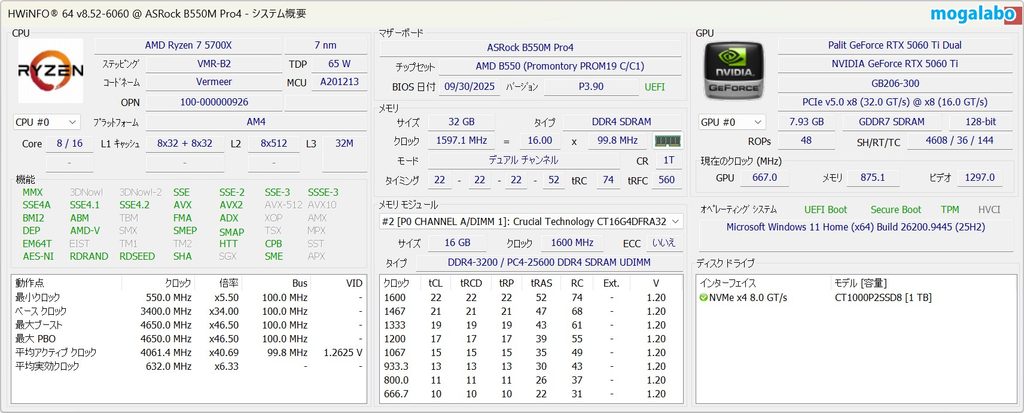Screen dimensions: 1024x413
Task: Open the CPU #0 selector dropdown
Action: pyautogui.click(x=47, y=122)
